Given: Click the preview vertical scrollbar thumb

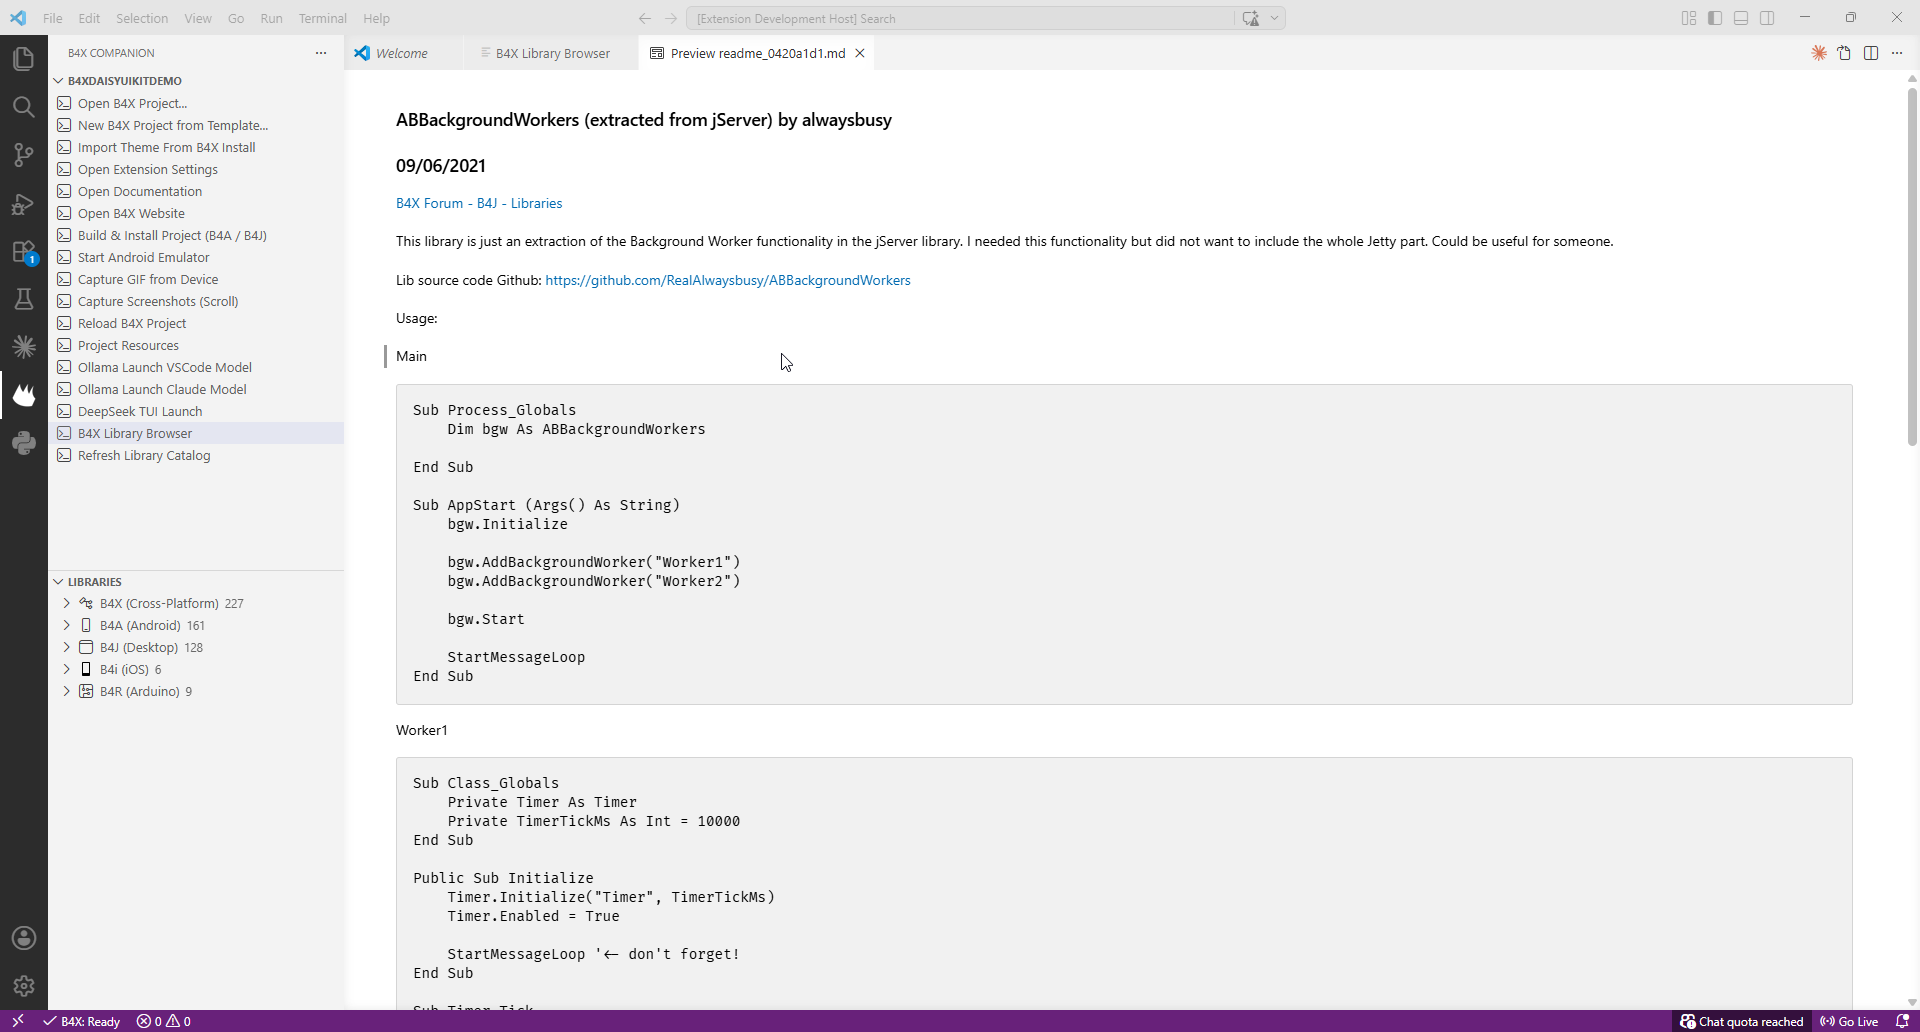Looking at the screenshot, I should pyautogui.click(x=1912, y=266).
